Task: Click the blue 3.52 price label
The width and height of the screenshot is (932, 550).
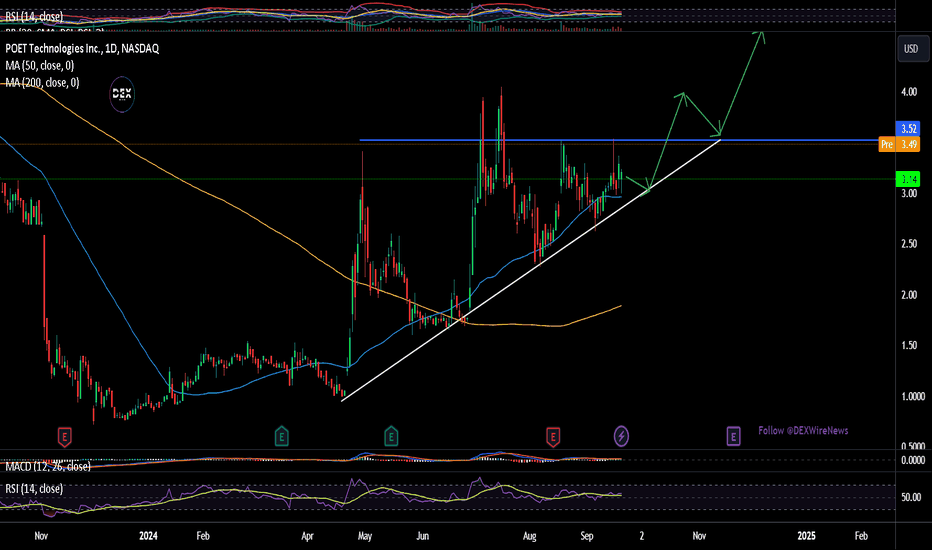Action: point(908,128)
